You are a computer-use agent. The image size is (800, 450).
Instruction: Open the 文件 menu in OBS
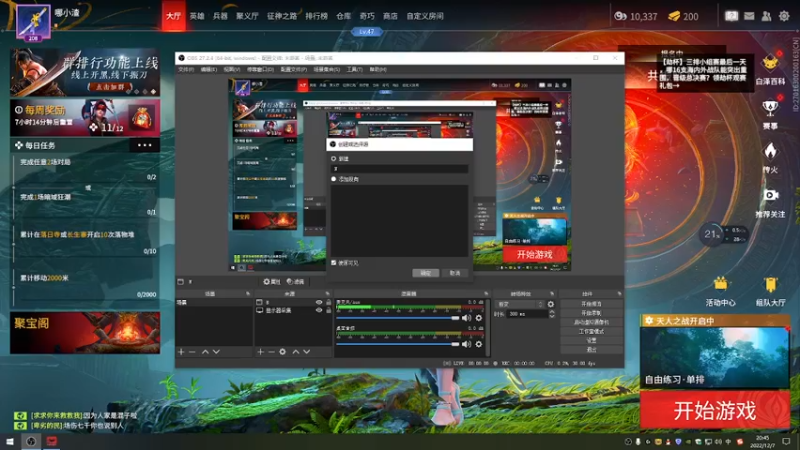point(186,69)
